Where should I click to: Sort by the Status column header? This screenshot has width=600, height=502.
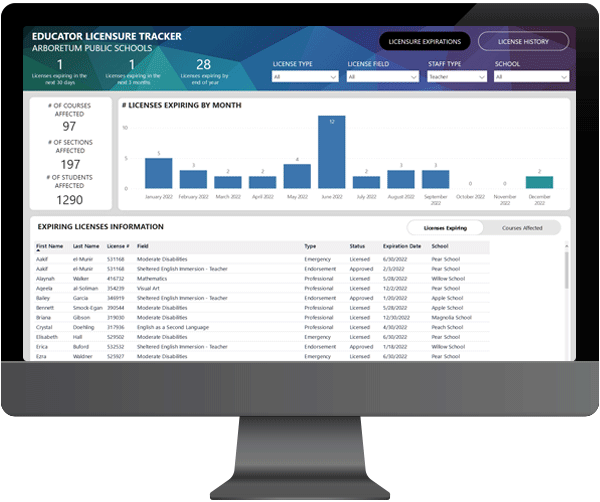[357, 246]
